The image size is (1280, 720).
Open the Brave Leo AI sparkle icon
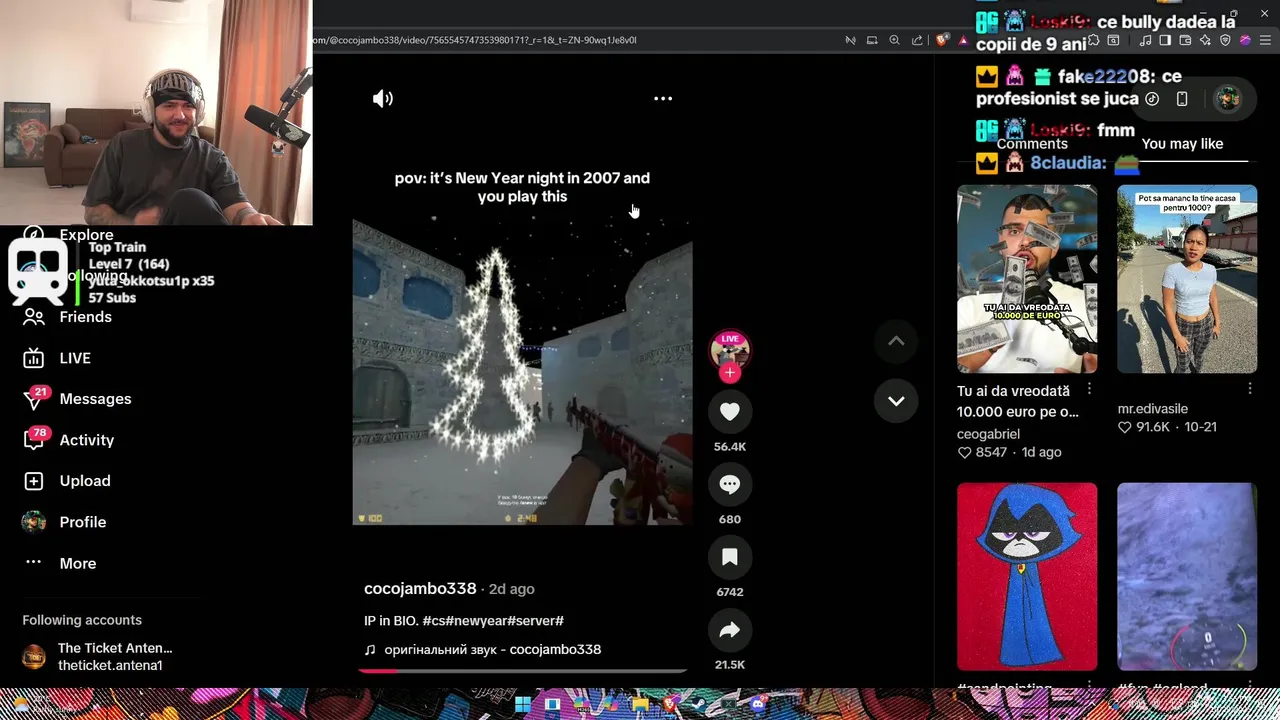pyautogui.click(x=1205, y=40)
